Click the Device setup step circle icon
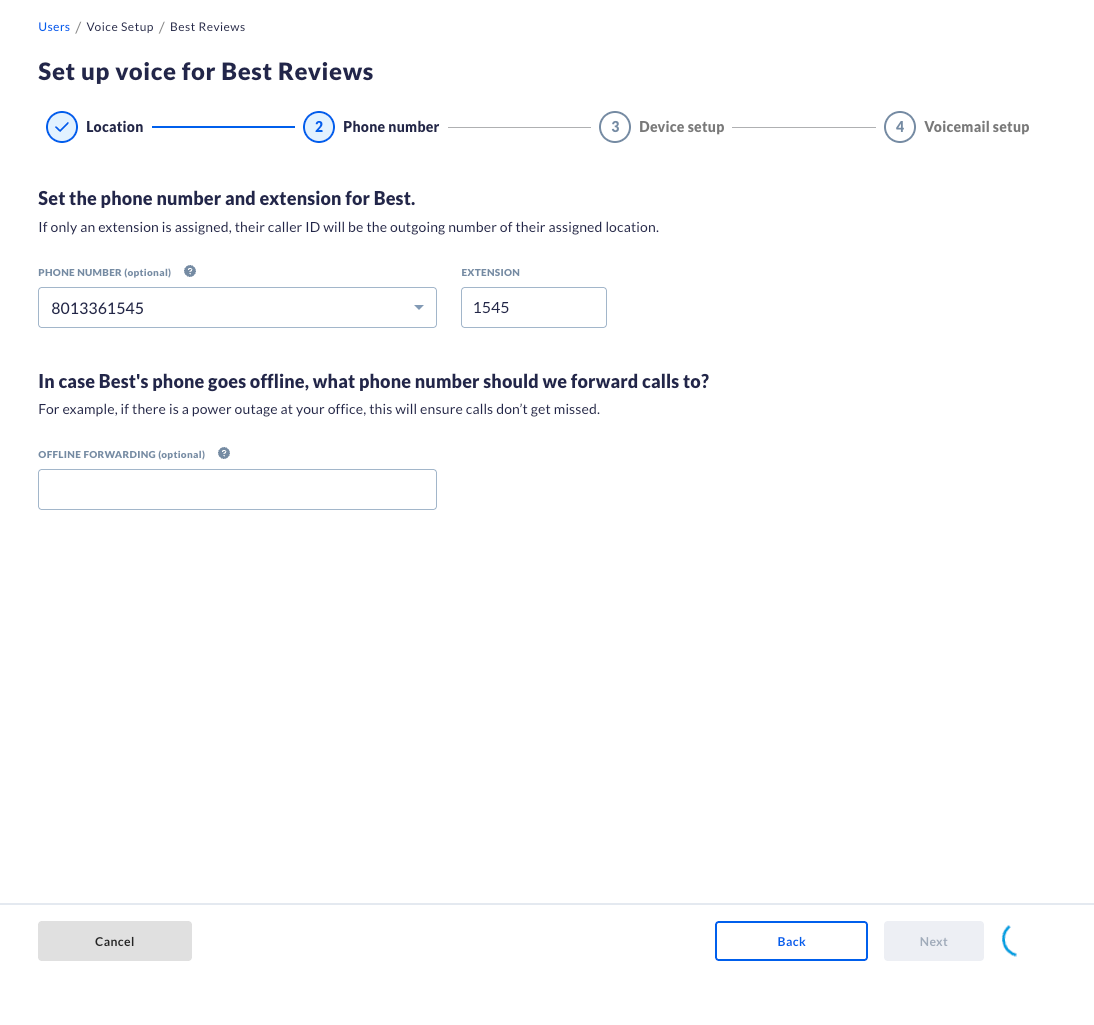 [x=614, y=127]
